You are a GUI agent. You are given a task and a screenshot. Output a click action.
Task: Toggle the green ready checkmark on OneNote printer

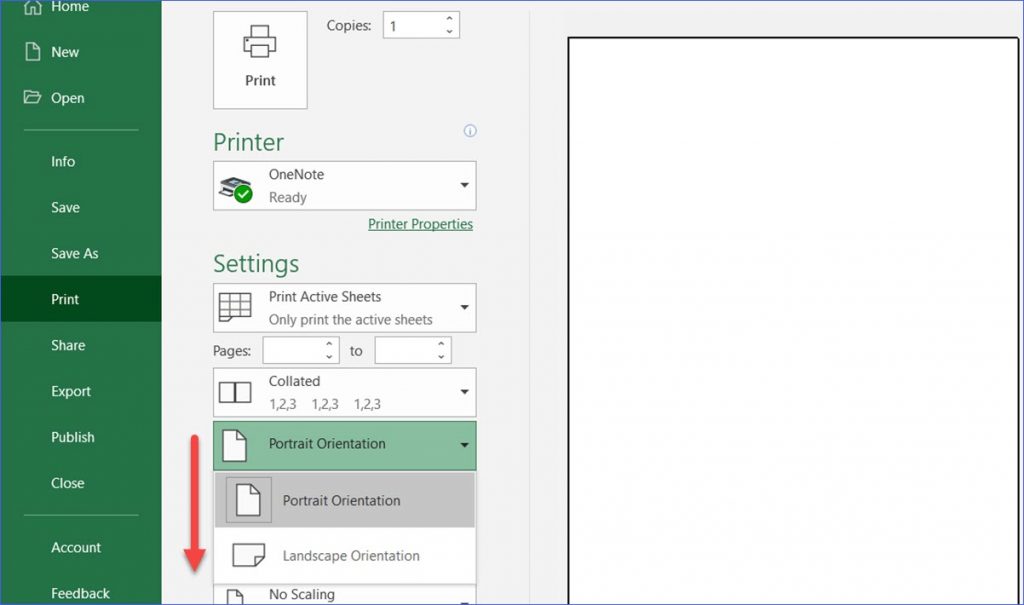[240, 193]
